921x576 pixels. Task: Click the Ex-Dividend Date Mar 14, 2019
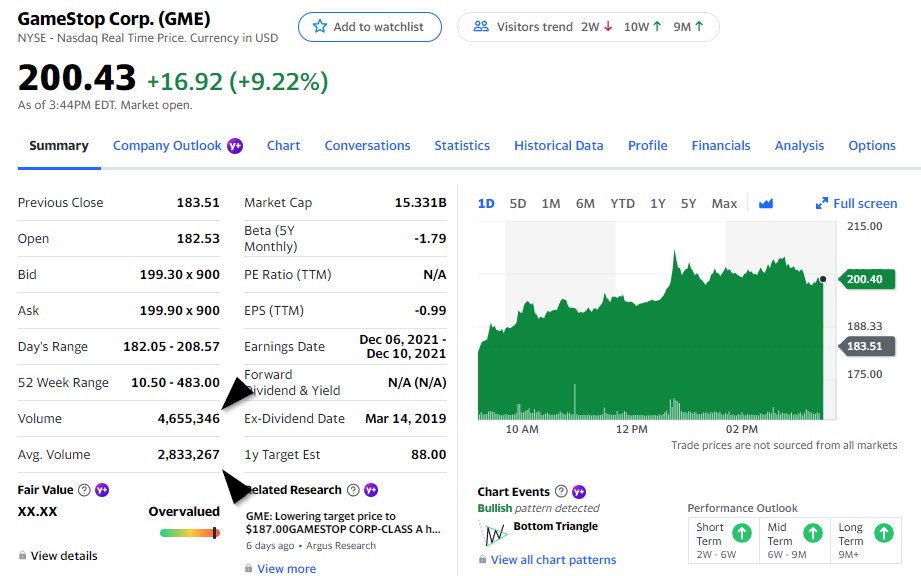406,419
